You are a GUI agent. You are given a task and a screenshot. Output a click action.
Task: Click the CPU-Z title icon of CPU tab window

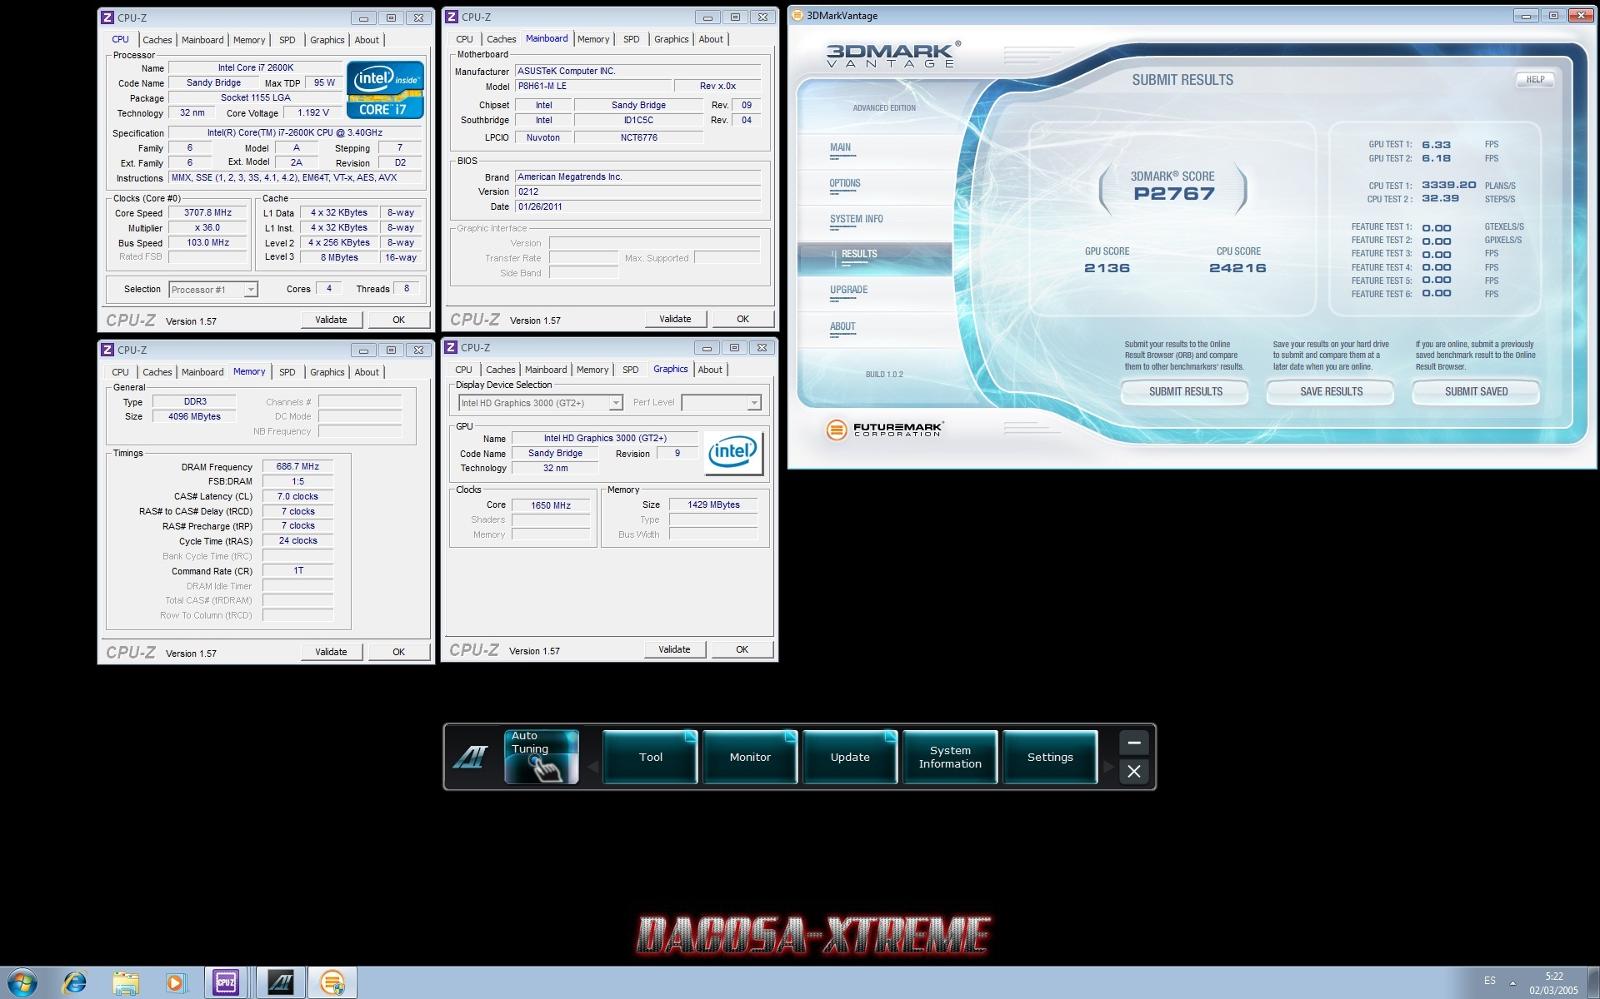click(107, 17)
